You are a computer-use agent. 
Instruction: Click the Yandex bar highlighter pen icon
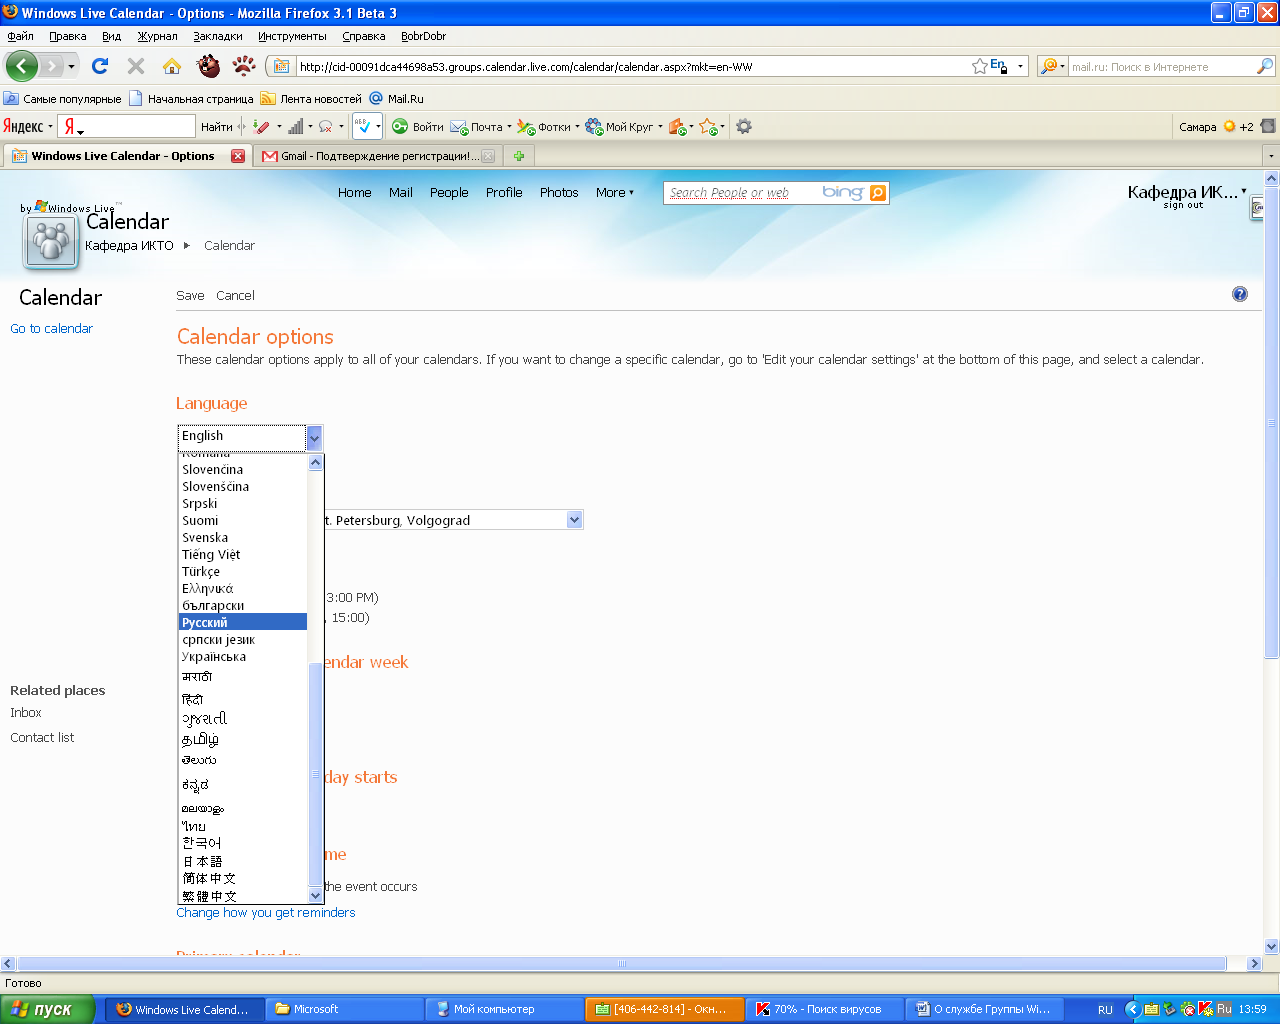[261, 127]
